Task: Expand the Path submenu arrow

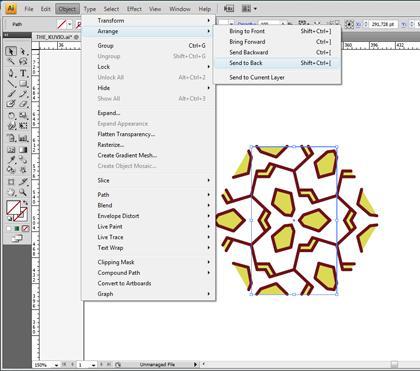Action: coord(209,194)
